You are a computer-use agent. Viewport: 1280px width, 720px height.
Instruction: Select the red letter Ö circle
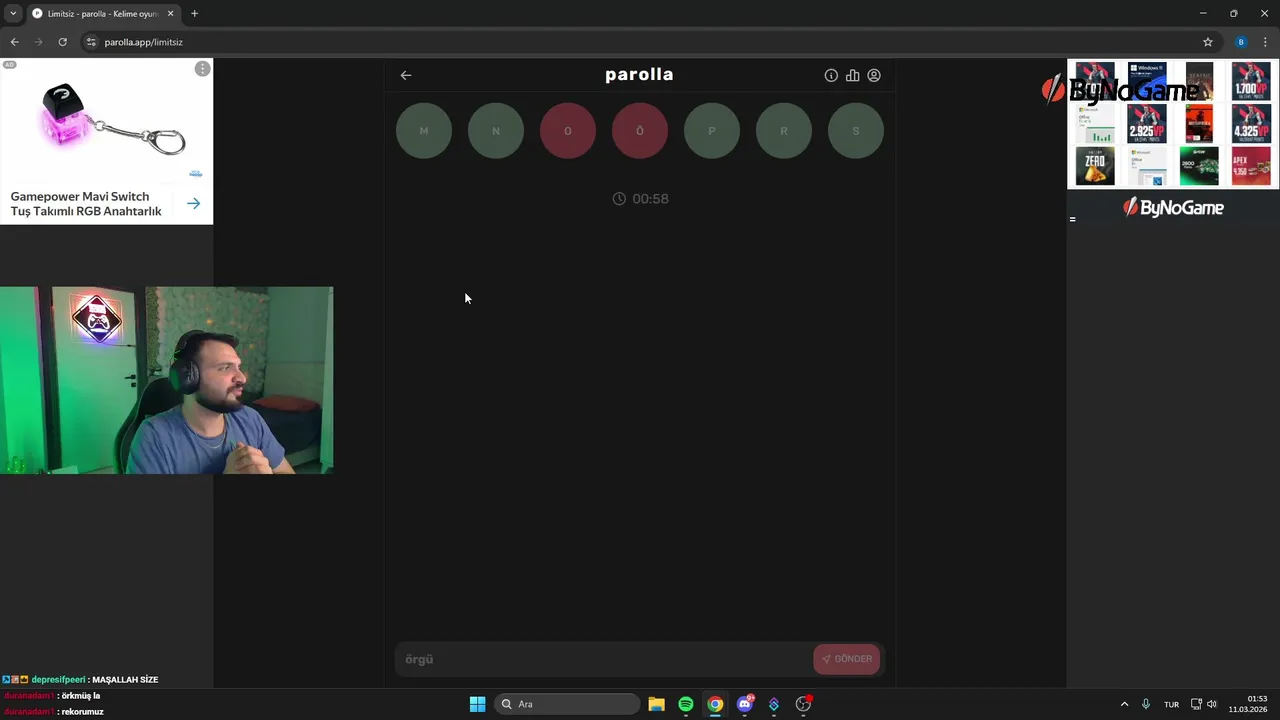pyautogui.click(x=640, y=131)
